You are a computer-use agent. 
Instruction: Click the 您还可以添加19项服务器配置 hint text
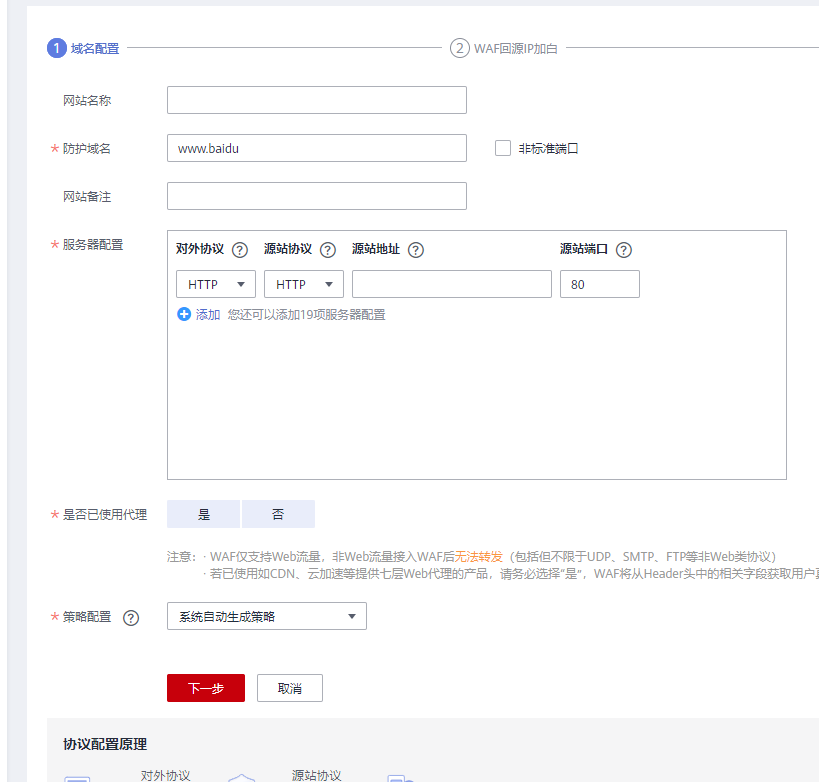click(x=307, y=314)
